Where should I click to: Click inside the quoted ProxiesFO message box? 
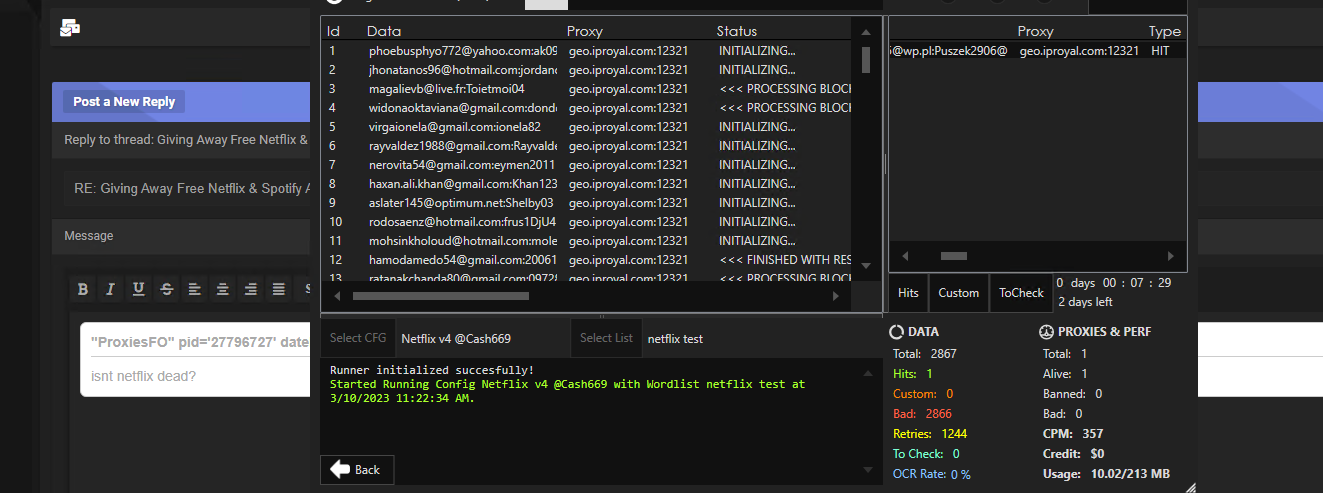point(195,359)
